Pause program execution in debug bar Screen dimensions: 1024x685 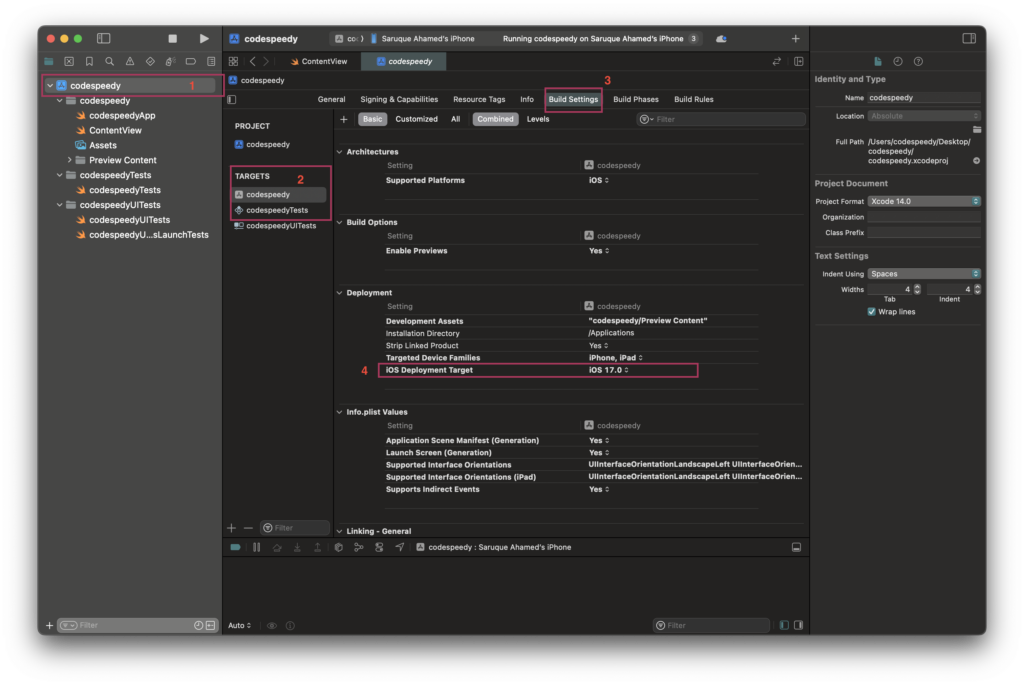pos(257,547)
